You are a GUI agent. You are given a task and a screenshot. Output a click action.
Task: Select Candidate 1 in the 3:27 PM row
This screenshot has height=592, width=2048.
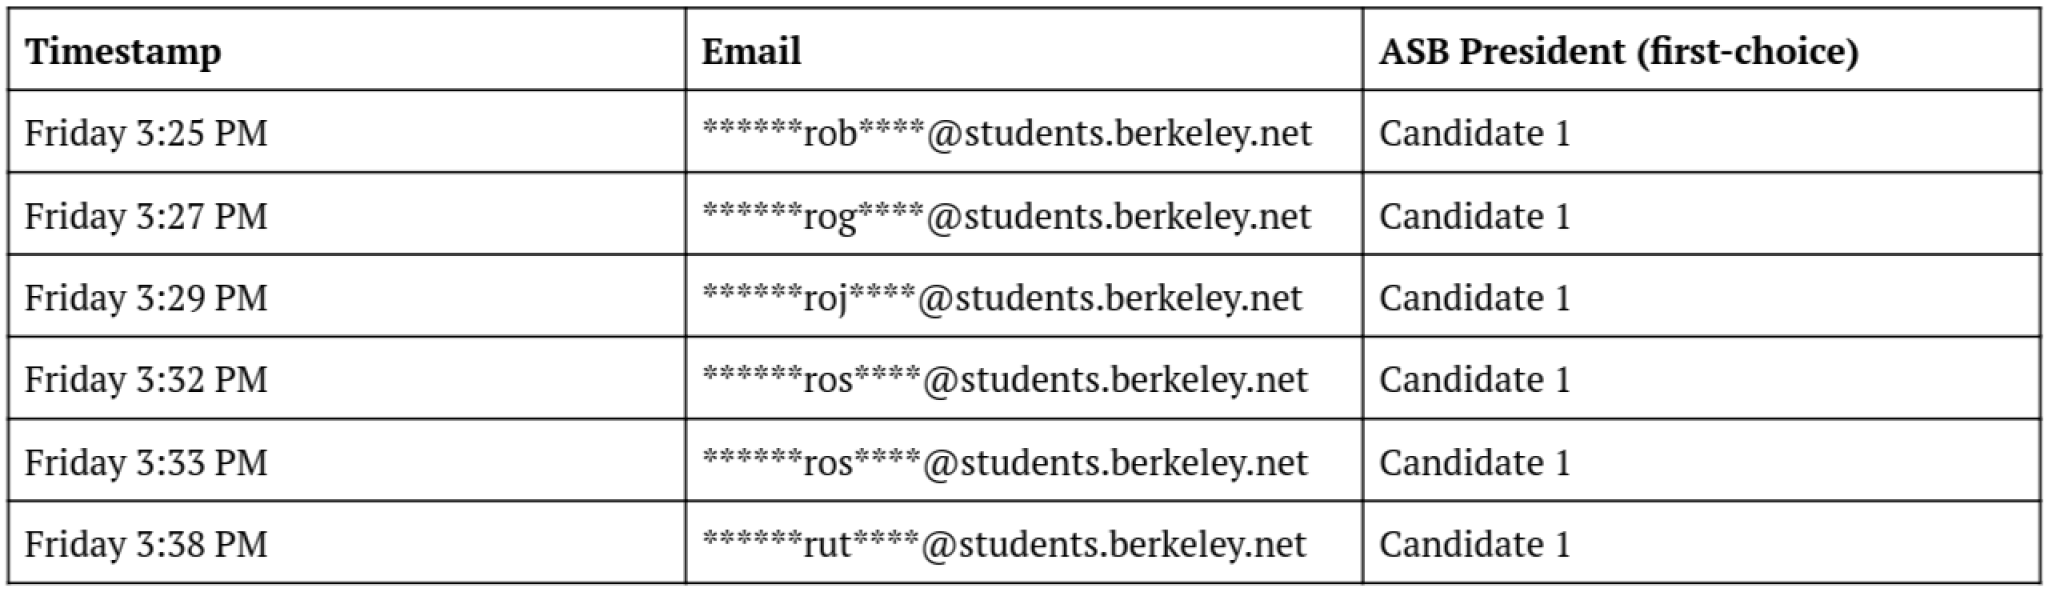[x=1474, y=216]
